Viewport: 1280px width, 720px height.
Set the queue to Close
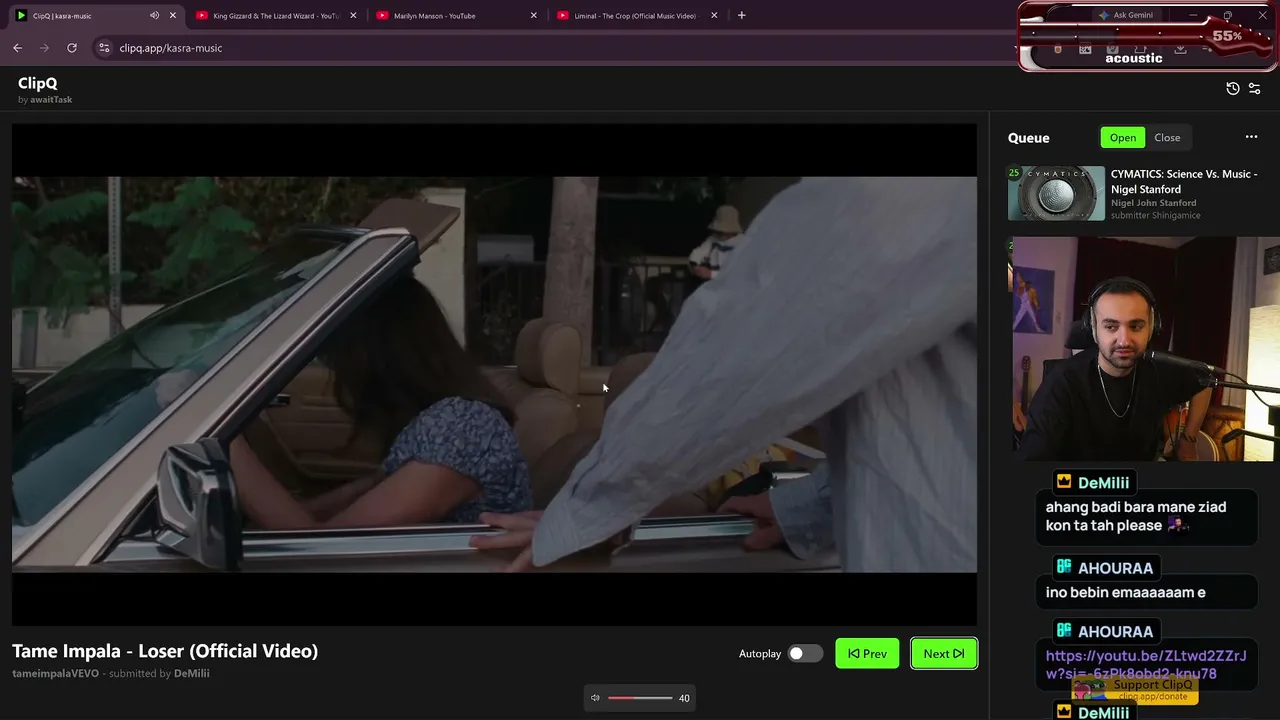(1167, 138)
